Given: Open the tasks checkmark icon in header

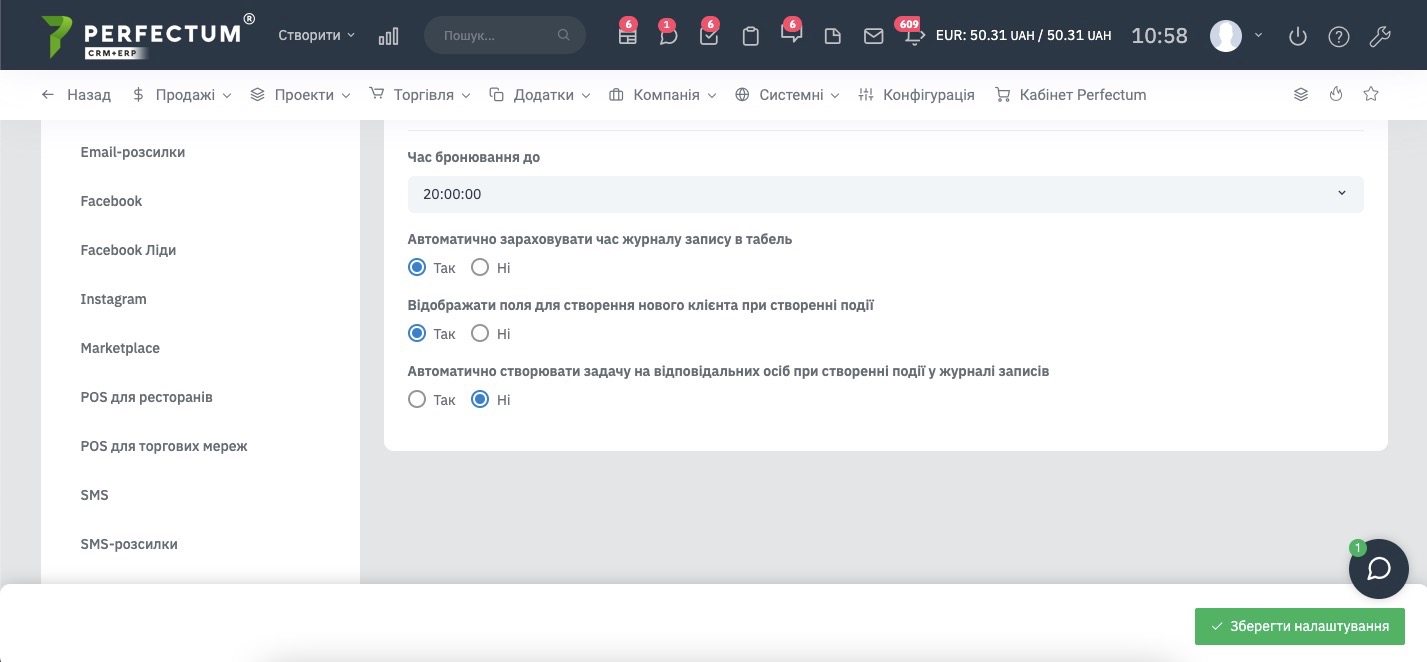Looking at the screenshot, I should 709,36.
